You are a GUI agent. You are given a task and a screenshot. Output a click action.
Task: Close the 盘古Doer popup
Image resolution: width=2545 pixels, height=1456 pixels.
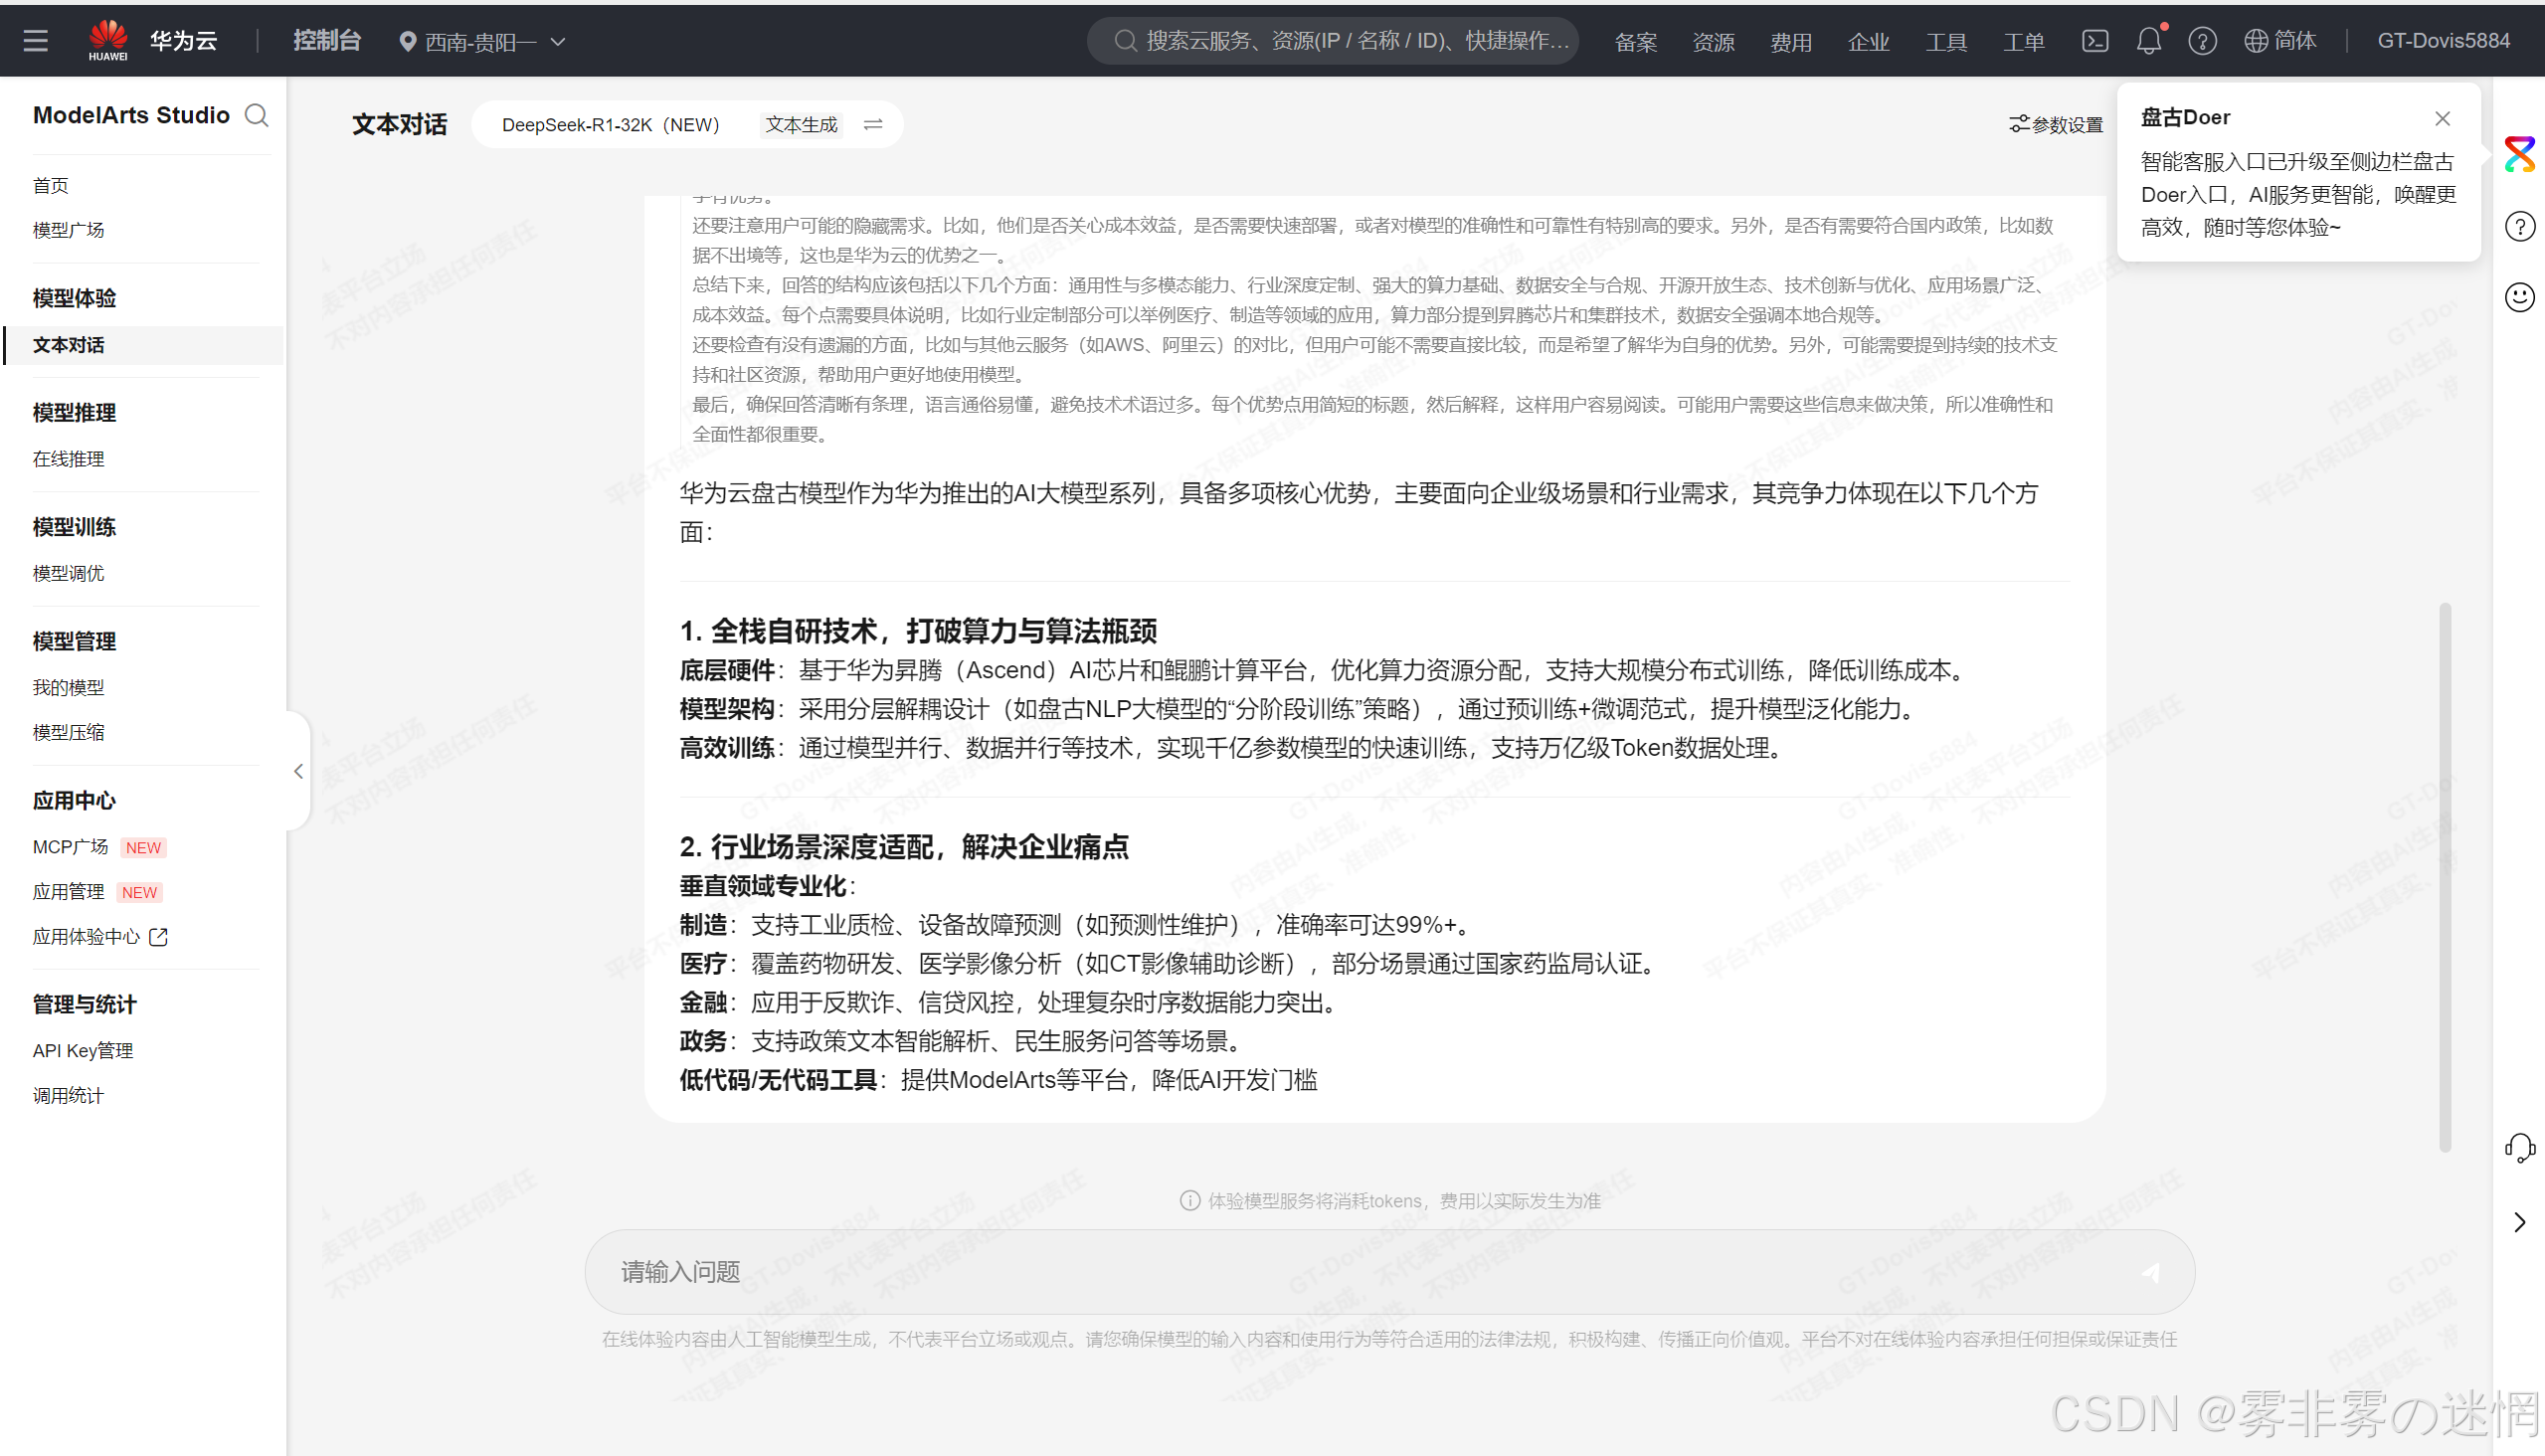tap(2442, 118)
